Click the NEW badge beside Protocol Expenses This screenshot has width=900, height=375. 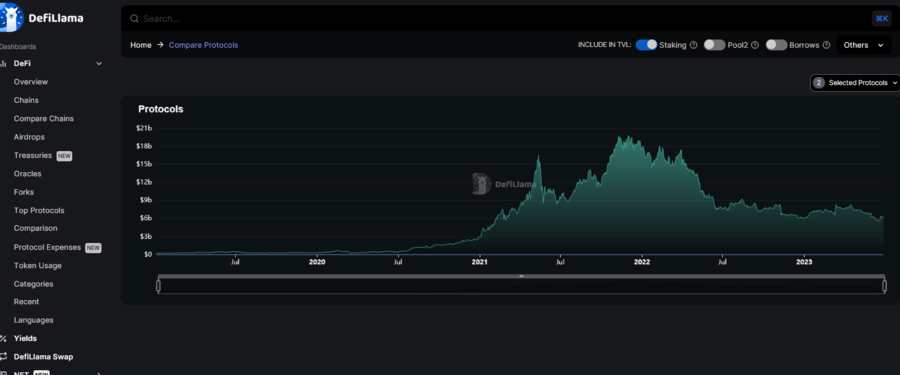93,248
